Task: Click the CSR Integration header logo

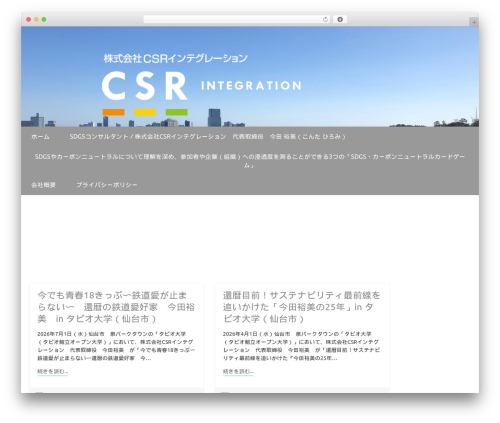Action: [201, 92]
